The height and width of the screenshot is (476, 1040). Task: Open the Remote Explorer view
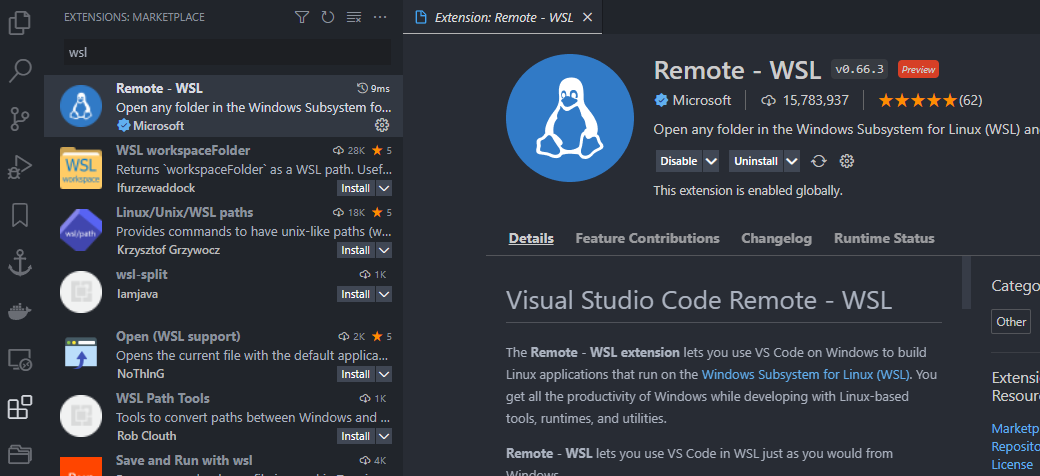pyautogui.click(x=20, y=359)
